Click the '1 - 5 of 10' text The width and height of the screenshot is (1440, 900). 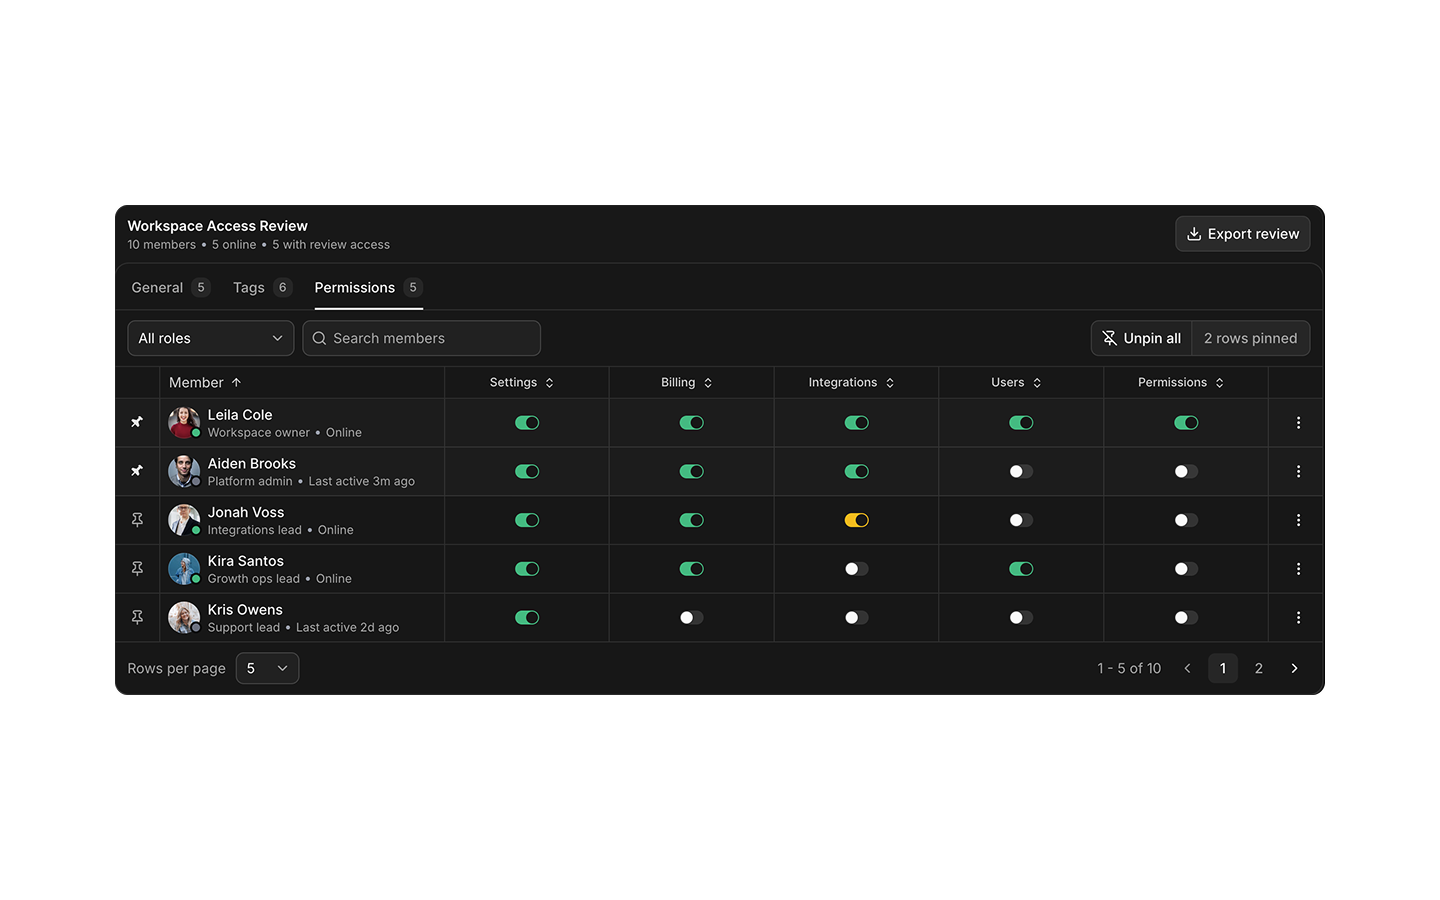click(1129, 668)
